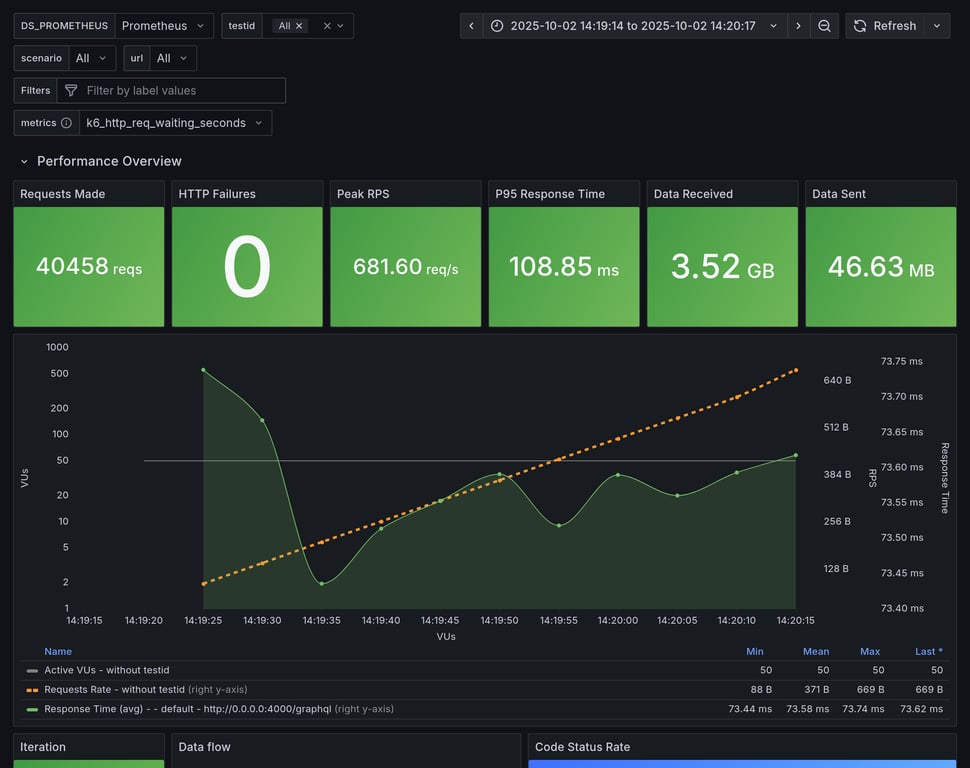Sort legend by Mean column
Screen dimensions: 970x768
point(816,651)
